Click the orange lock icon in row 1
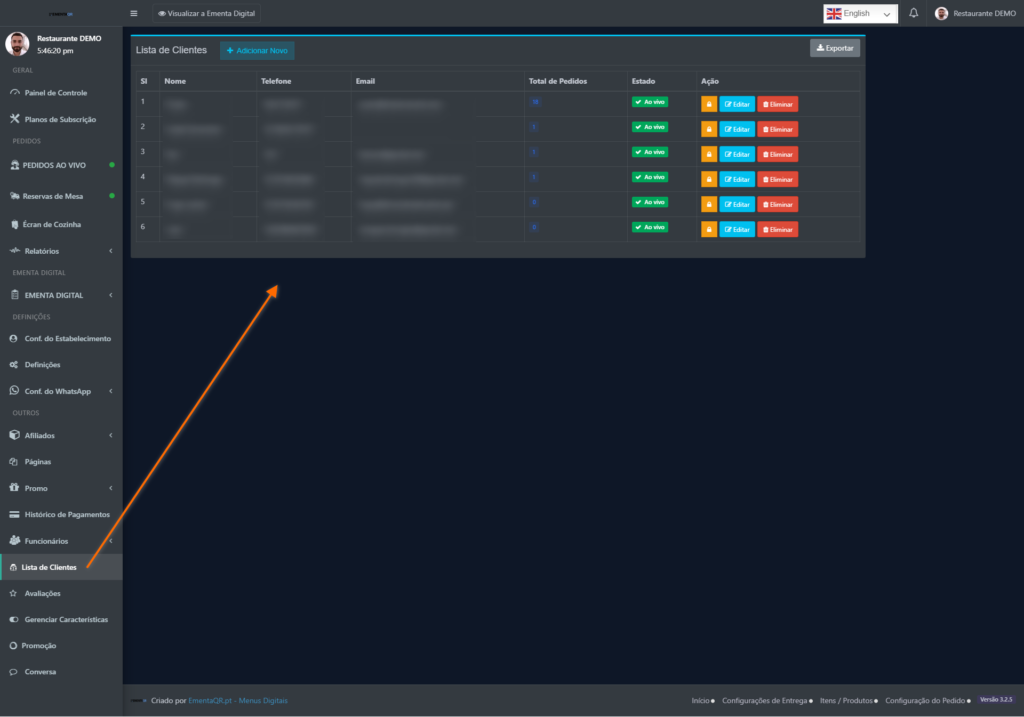Viewport: 1024px width, 717px height. (709, 104)
